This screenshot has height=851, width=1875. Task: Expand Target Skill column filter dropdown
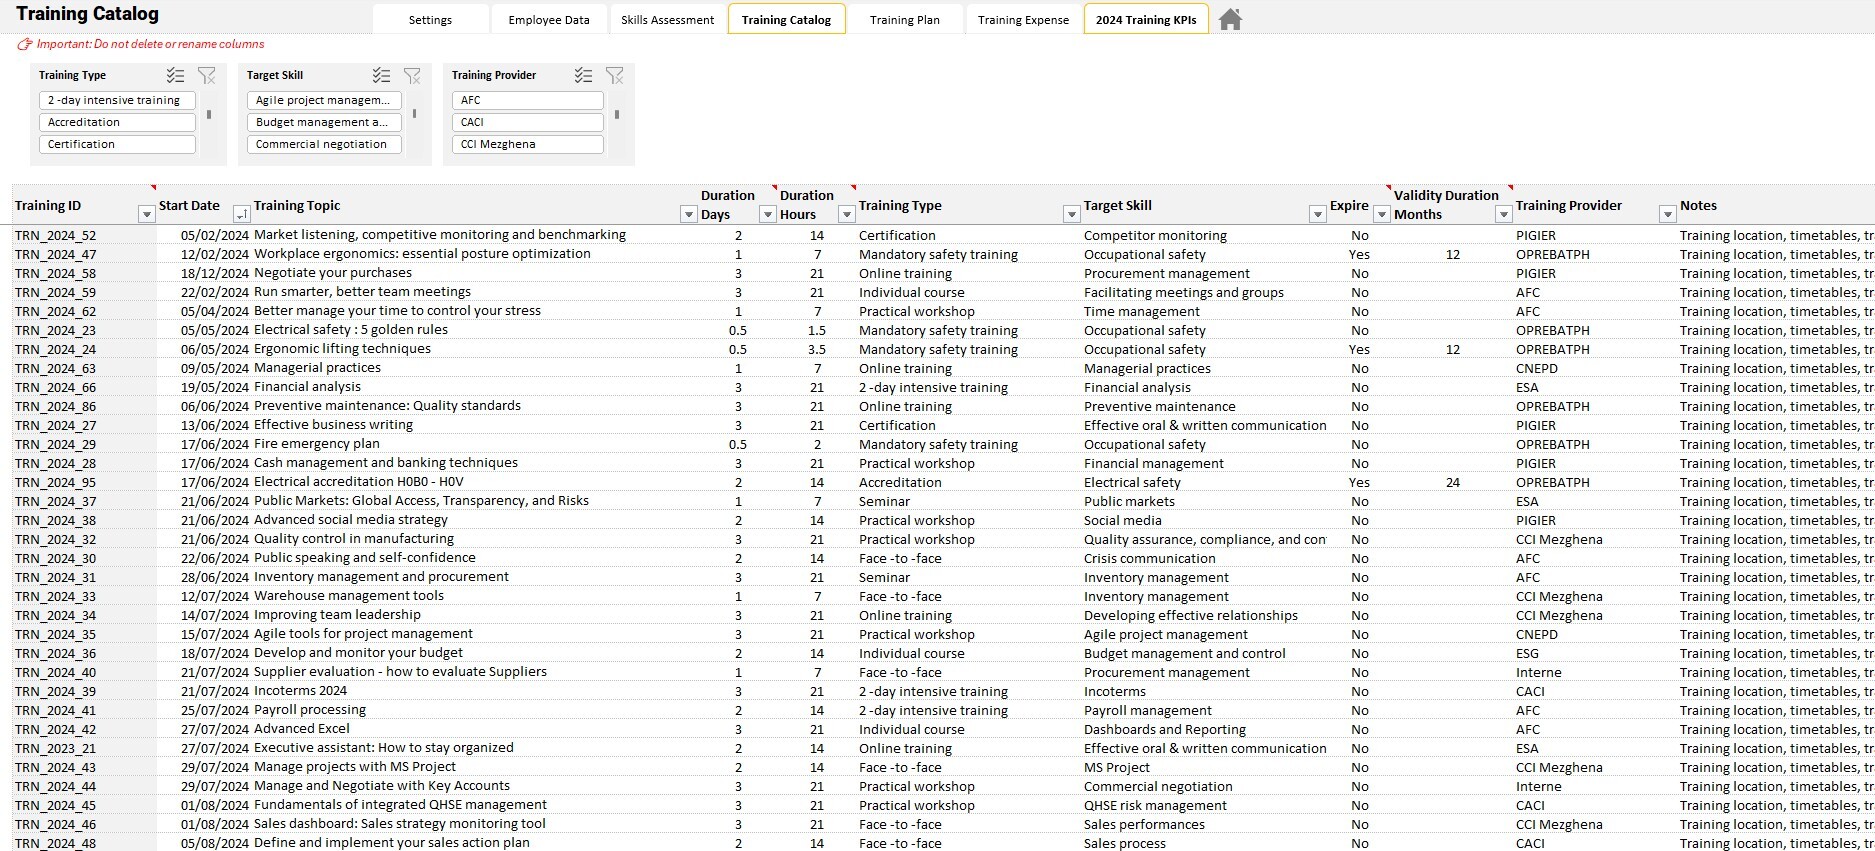1317,214
